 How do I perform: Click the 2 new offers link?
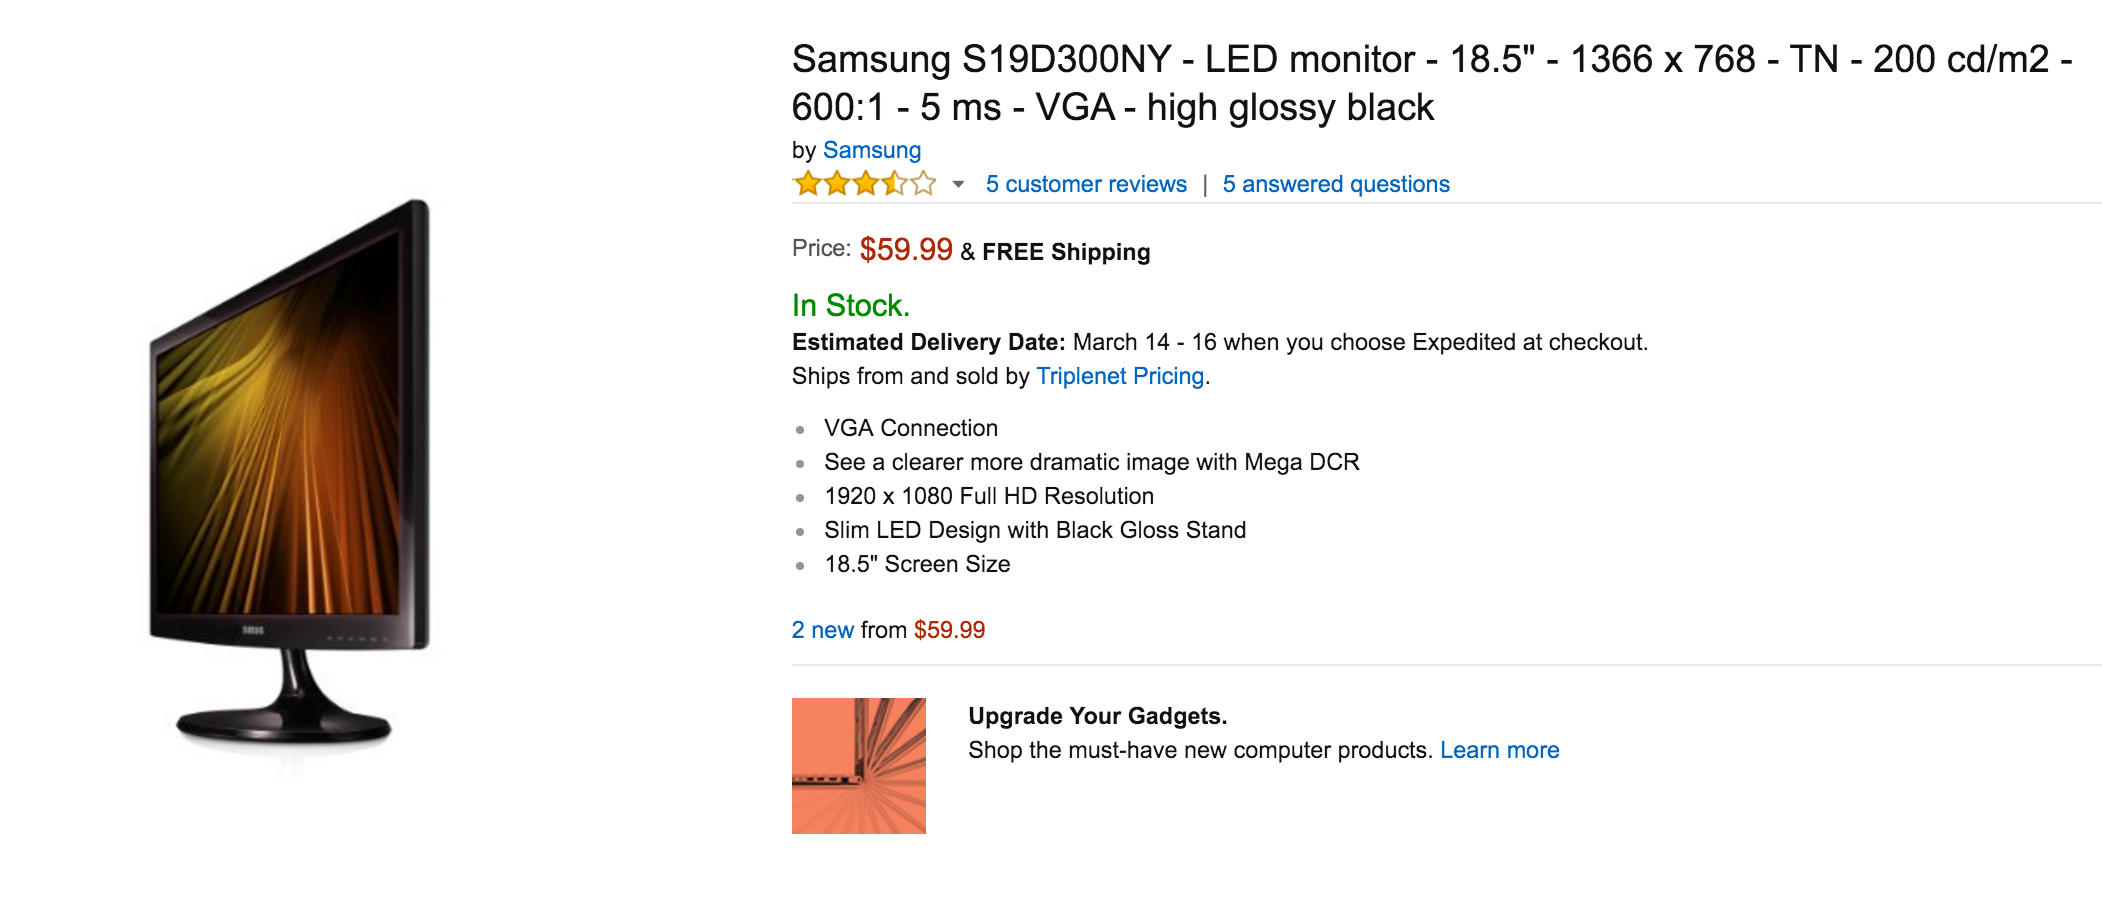822,630
